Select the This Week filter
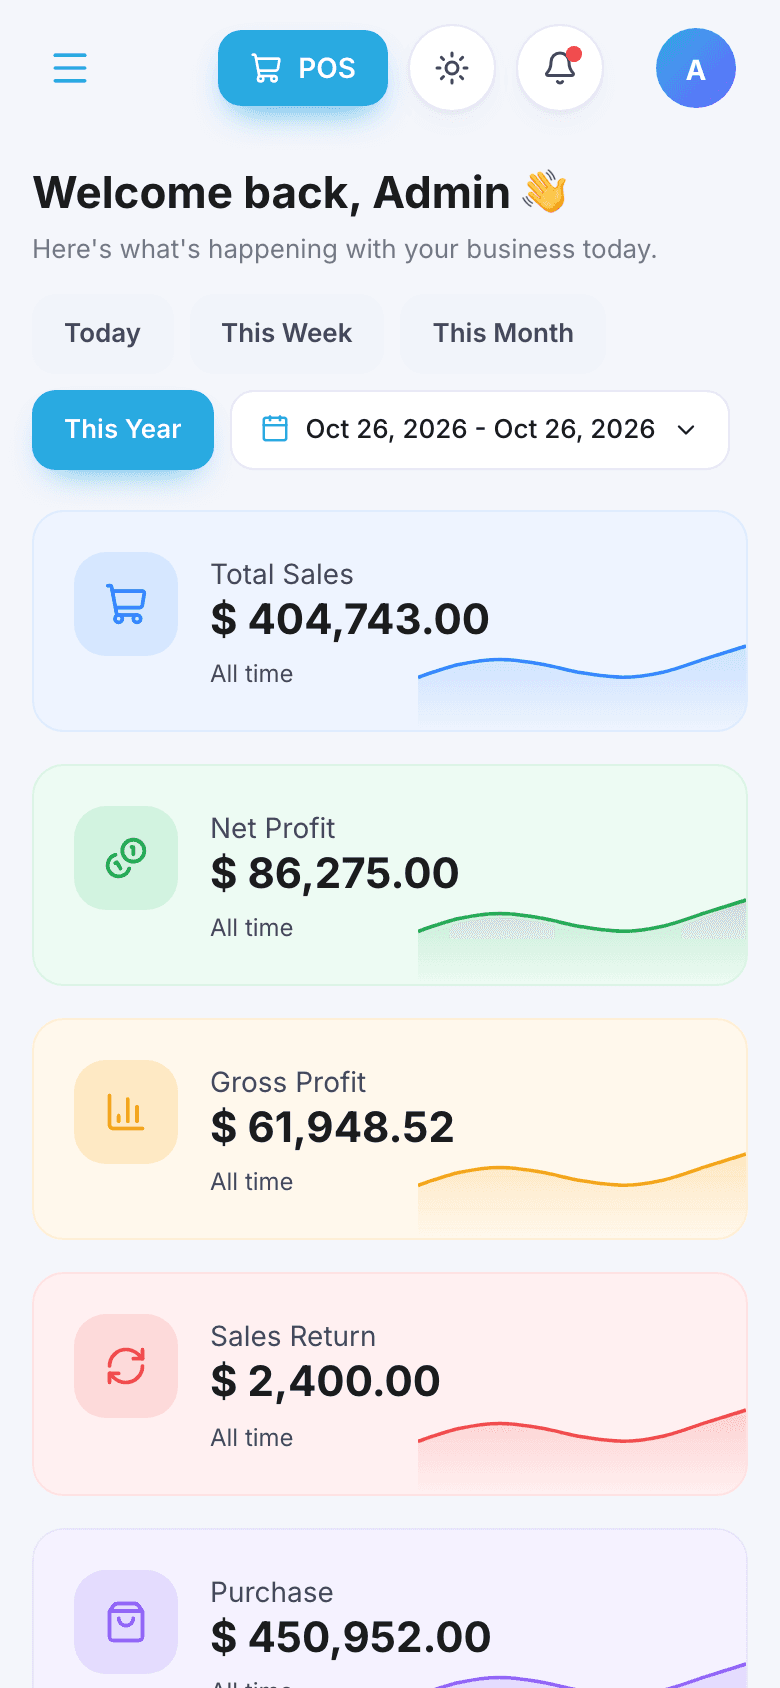The height and width of the screenshot is (1688, 780). 287,333
